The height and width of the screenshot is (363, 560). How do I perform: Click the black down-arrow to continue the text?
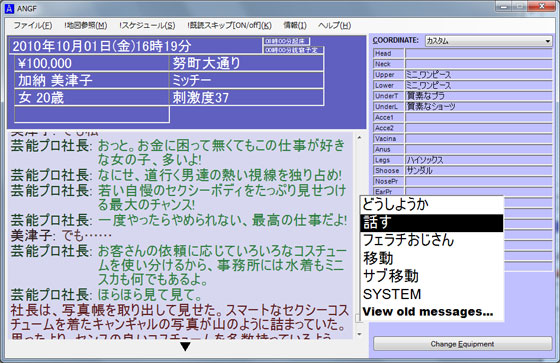tap(185, 347)
